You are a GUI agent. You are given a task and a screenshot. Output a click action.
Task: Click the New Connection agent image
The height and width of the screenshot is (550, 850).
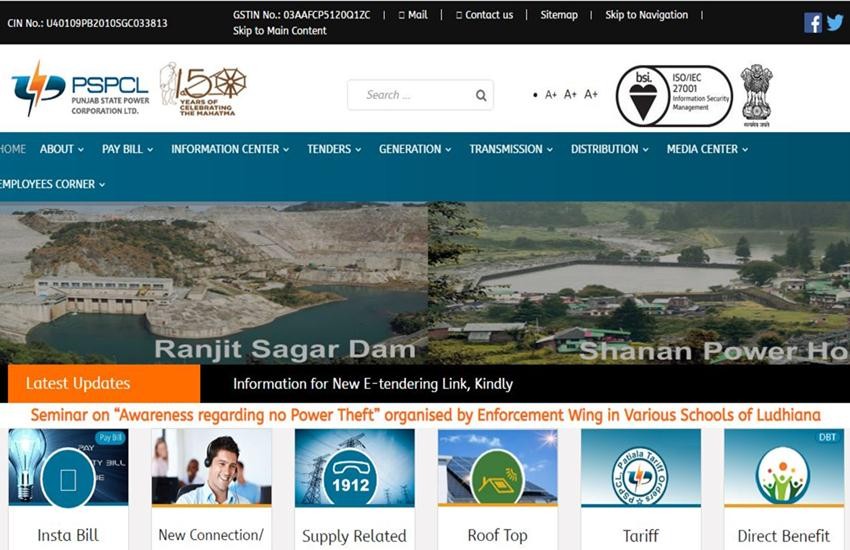click(211, 468)
